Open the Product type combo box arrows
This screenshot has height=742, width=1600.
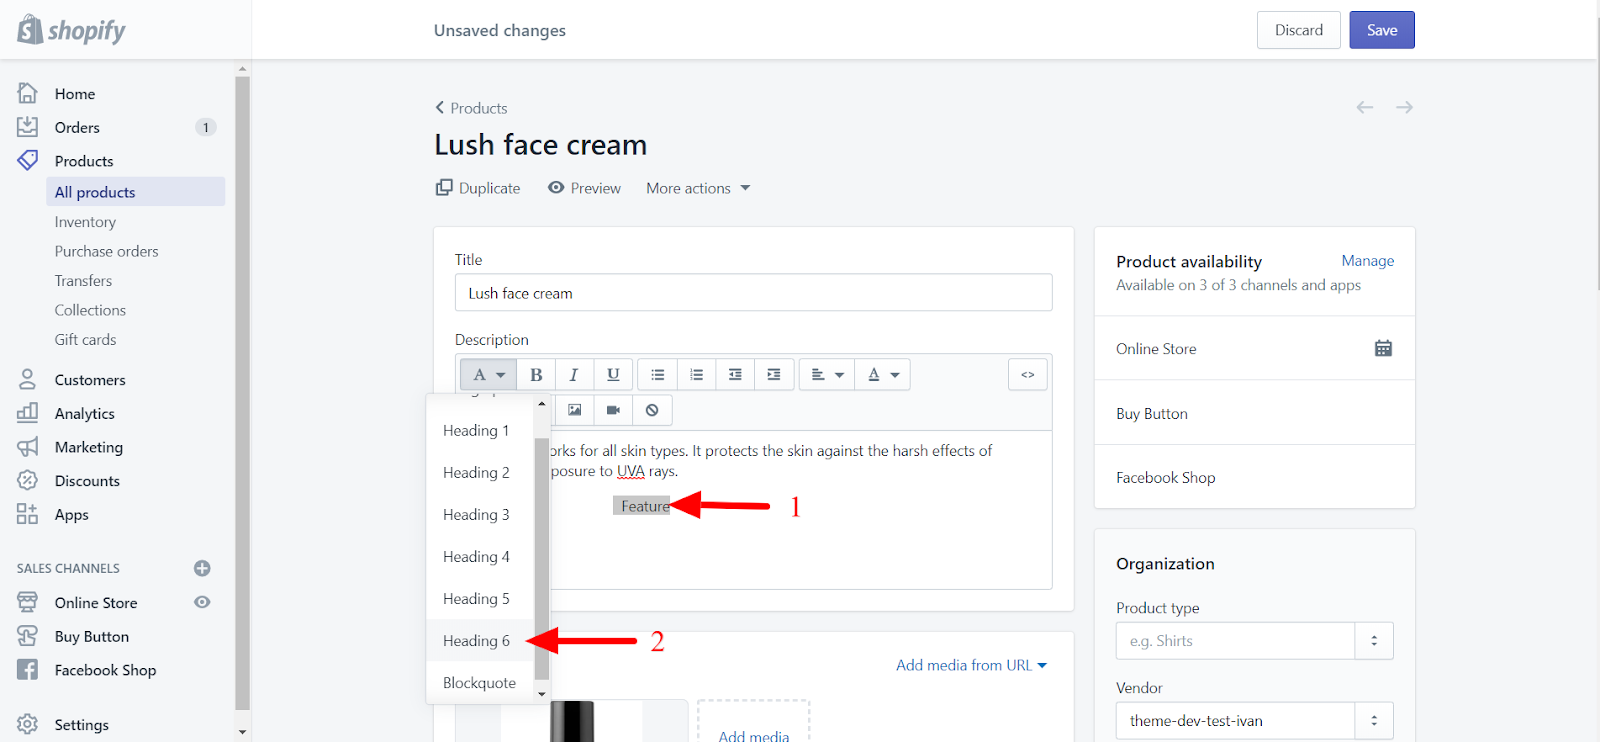pos(1374,641)
